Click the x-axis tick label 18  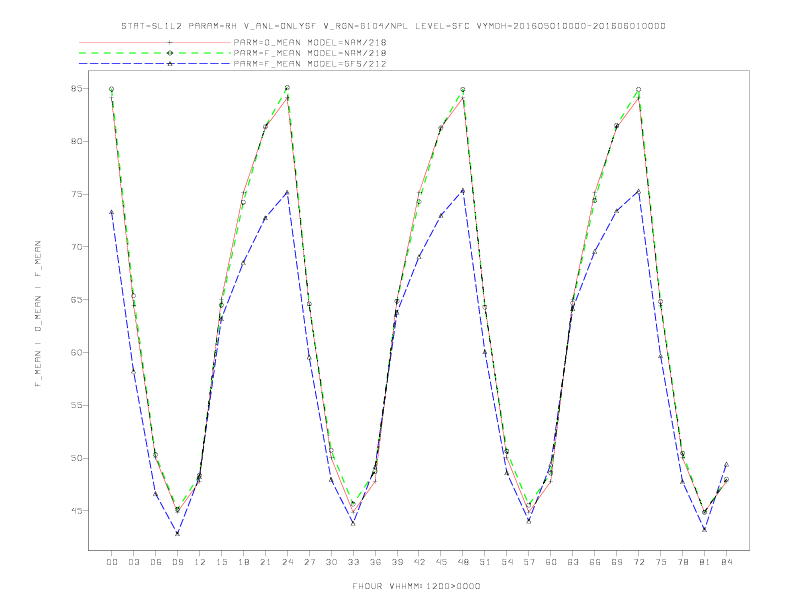[x=243, y=562]
